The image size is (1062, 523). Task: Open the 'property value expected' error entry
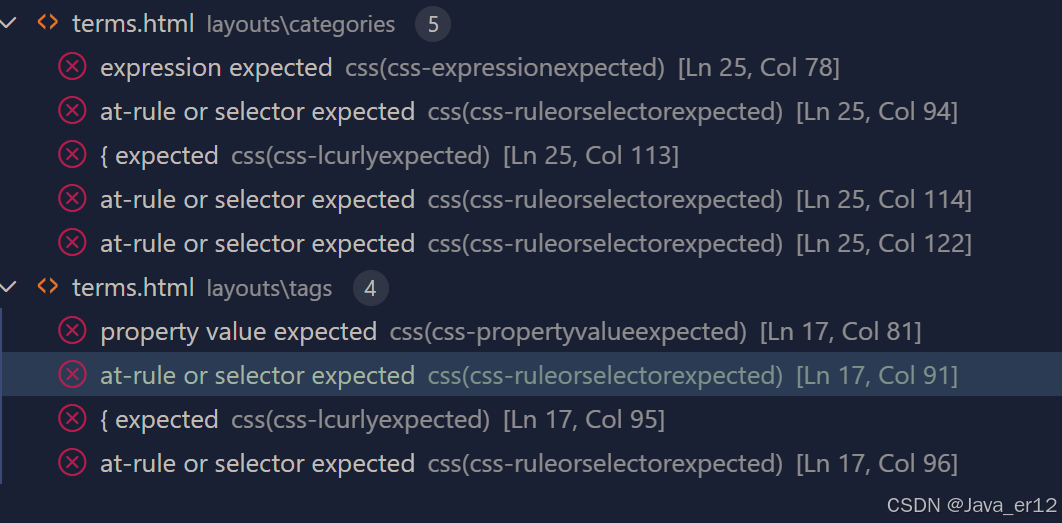[x=238, y=332]
